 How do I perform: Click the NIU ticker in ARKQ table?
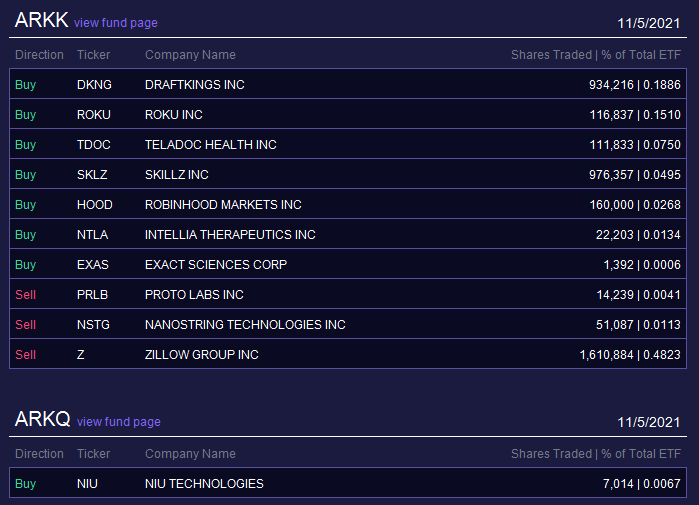pyautogui.click(x=87, y=484)
